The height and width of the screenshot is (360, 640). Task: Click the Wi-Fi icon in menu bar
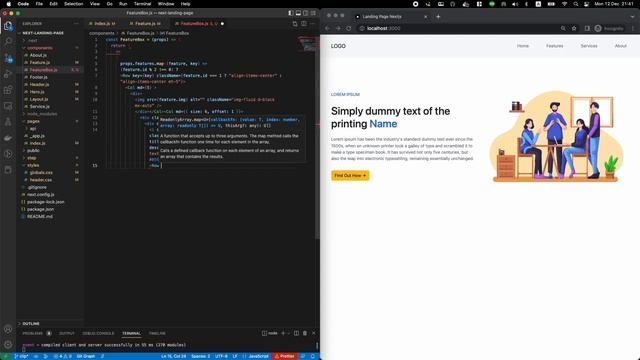tap(564, 4)
